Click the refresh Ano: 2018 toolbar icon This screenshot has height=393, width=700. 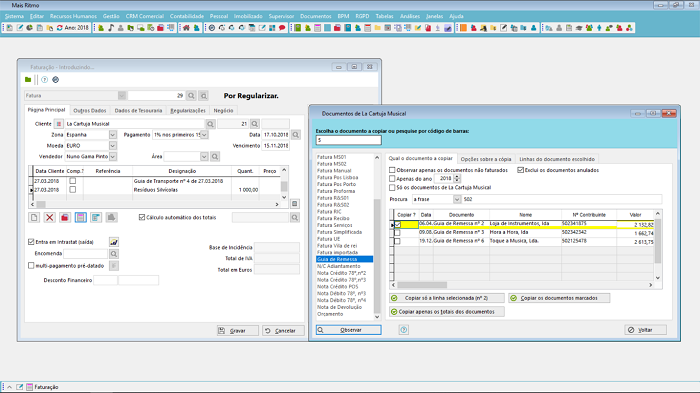click(59, 28)
